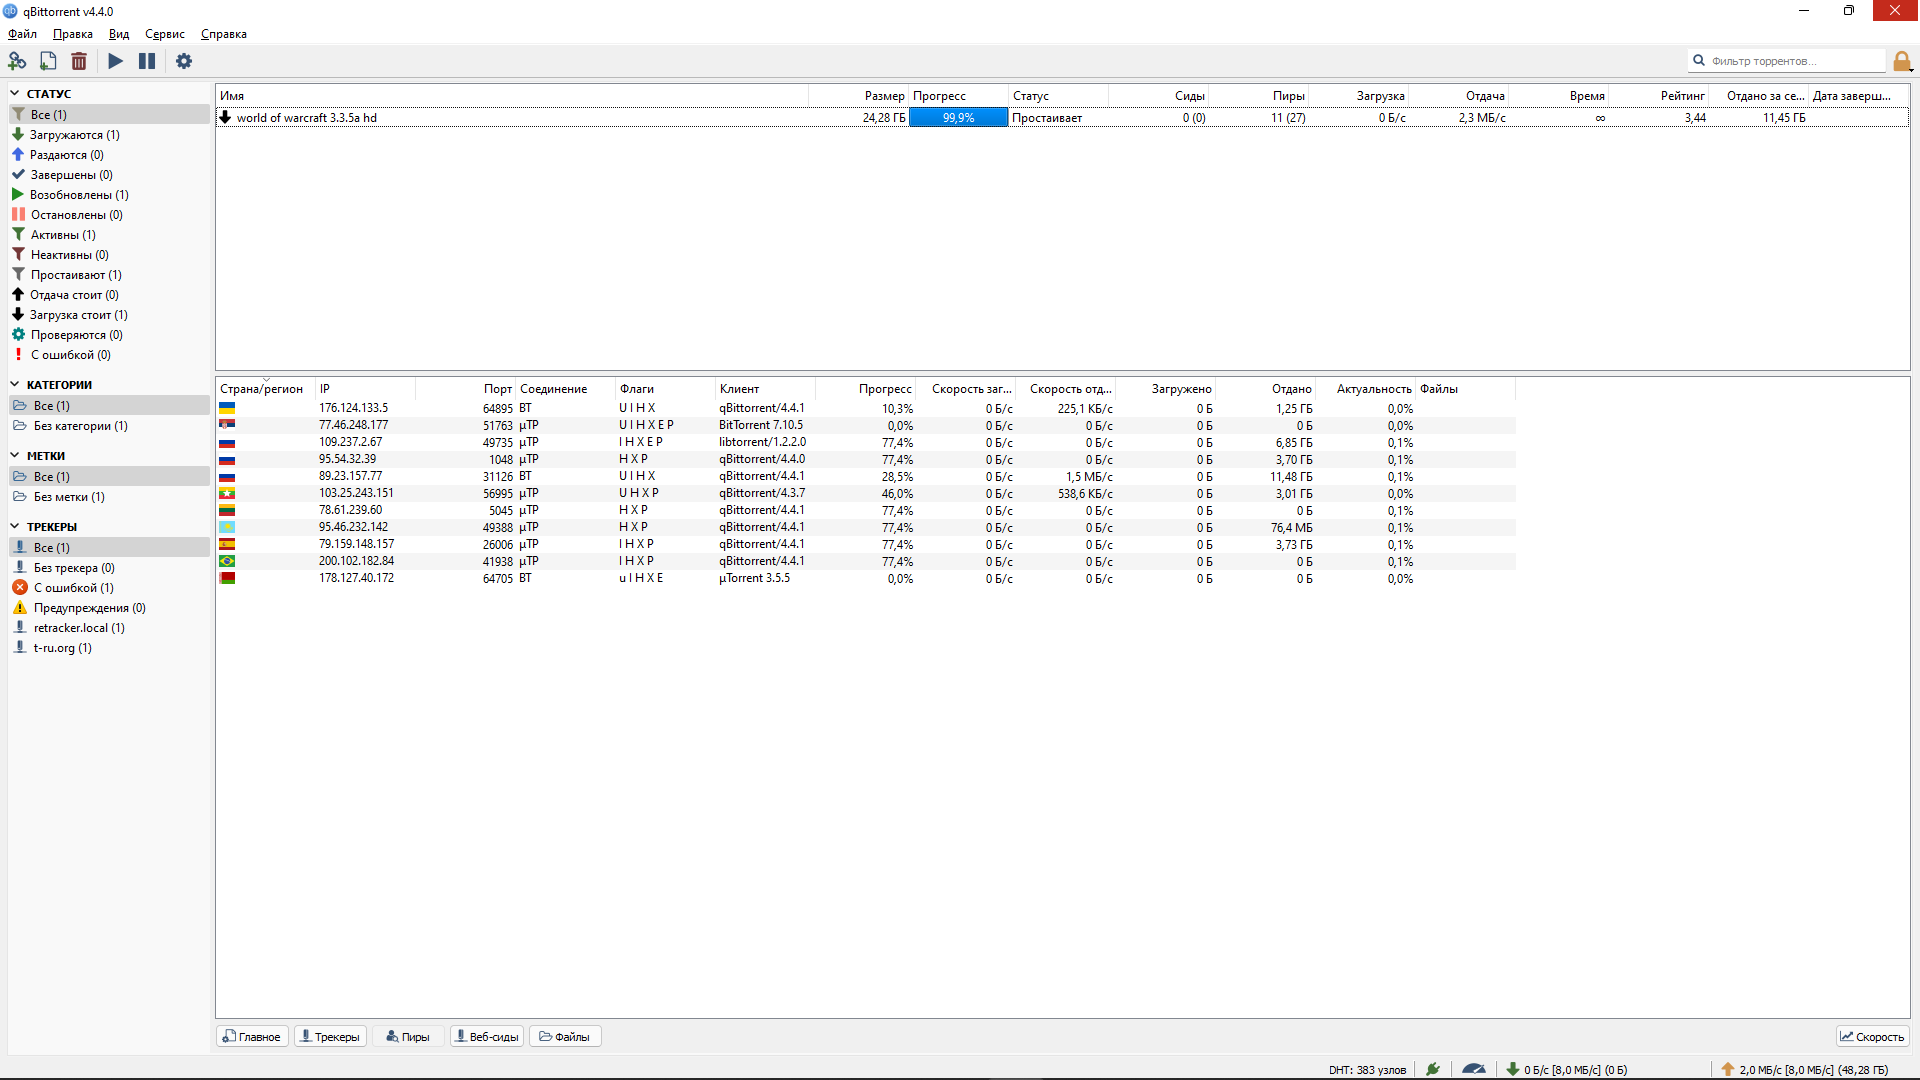Collapse the ТРЕКЕРЫ sidebar section
Viewport: 1920px width, 1080px height.
click(15, 527)
